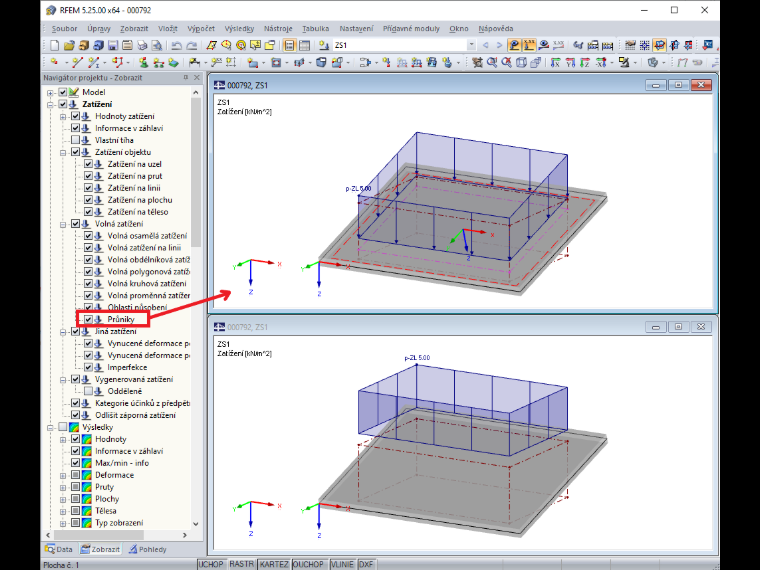
Task: Toggle Volná kruhová zatížení checkbox
Action: (88, 284)
